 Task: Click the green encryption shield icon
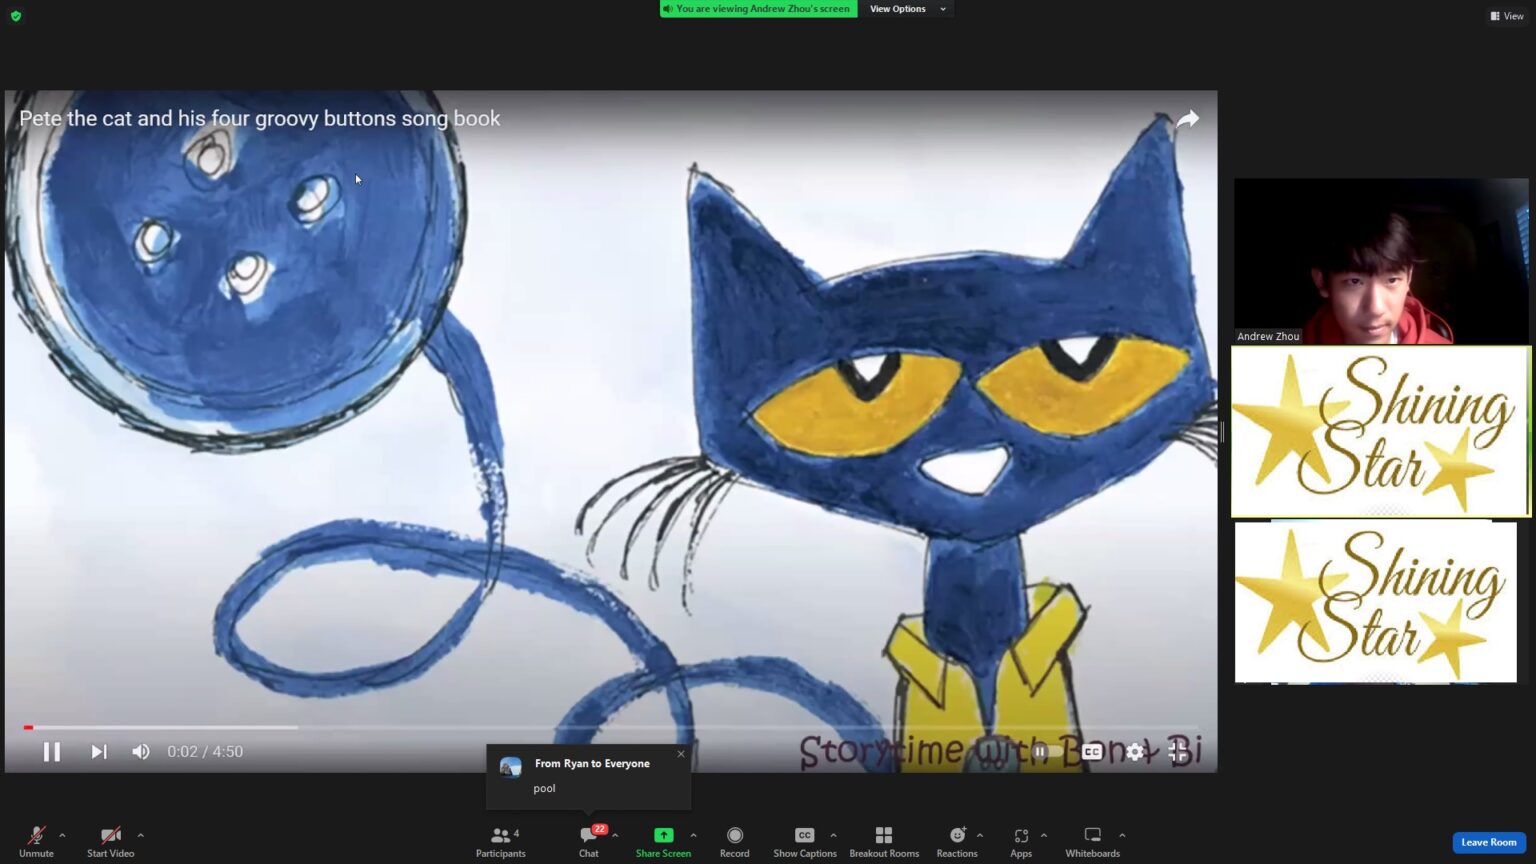(16, 16)
